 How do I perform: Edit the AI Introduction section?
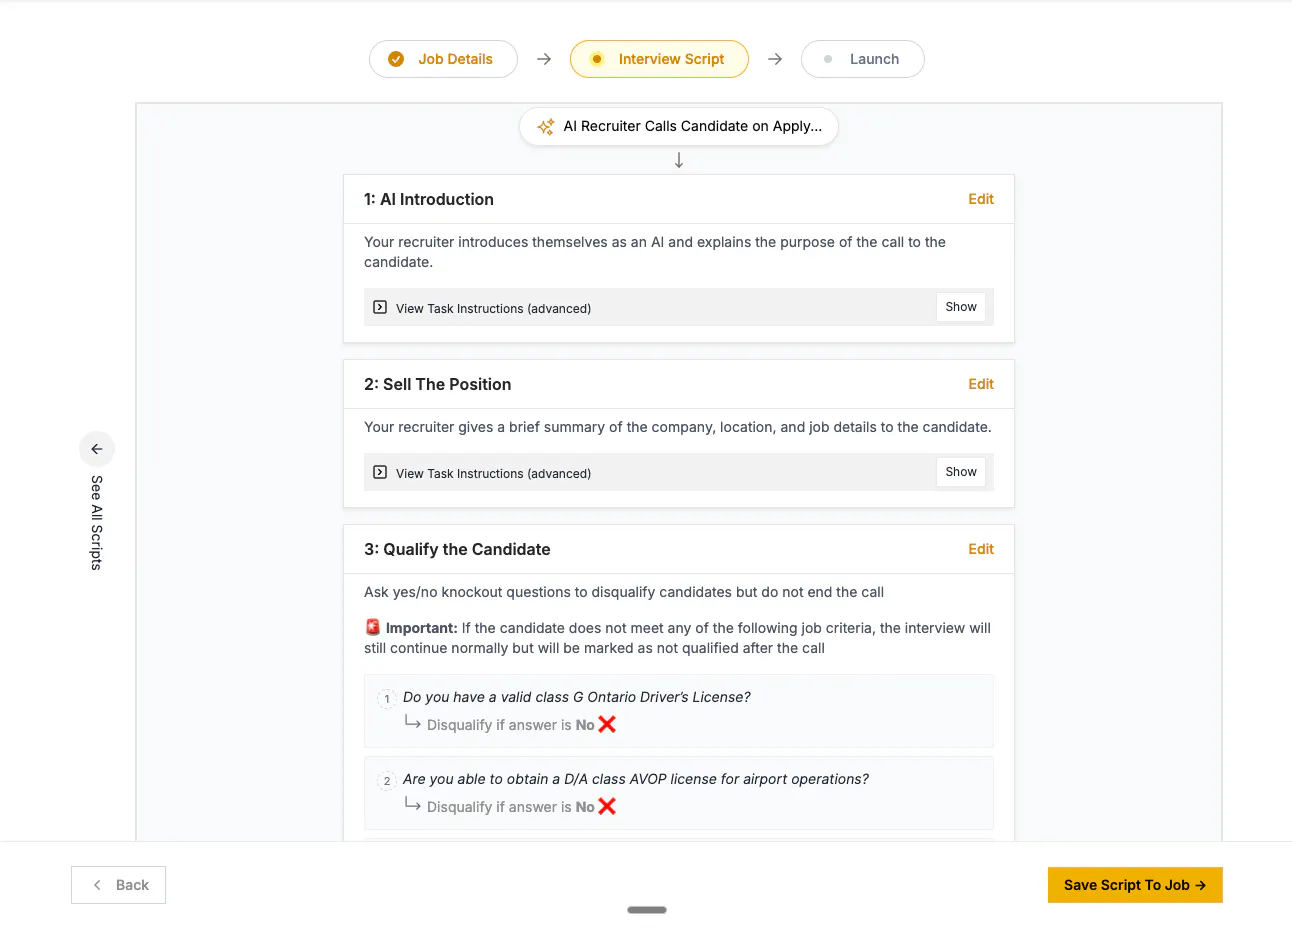click(981, 199)
